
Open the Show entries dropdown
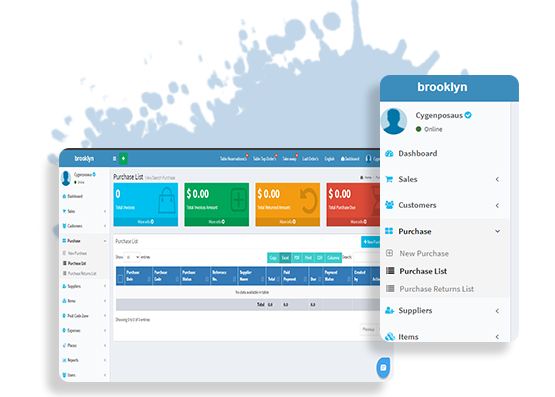[132, 257]
